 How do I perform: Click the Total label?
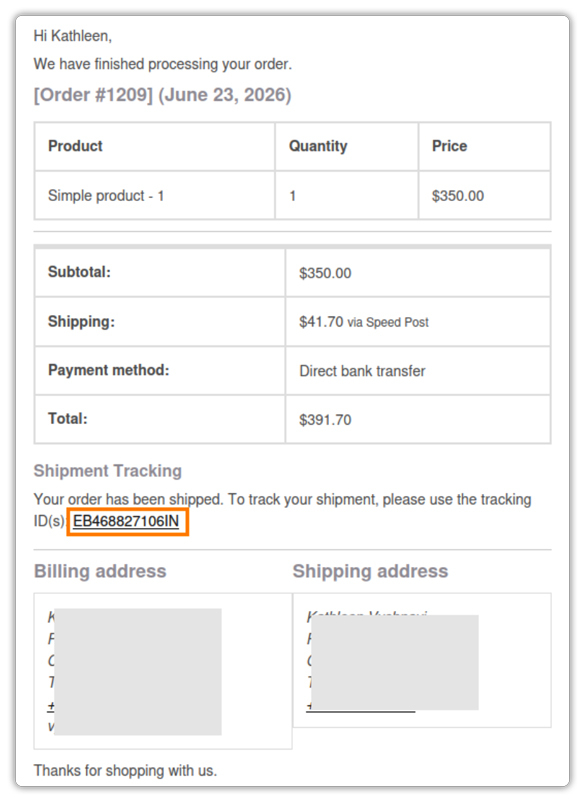(67, 419)
